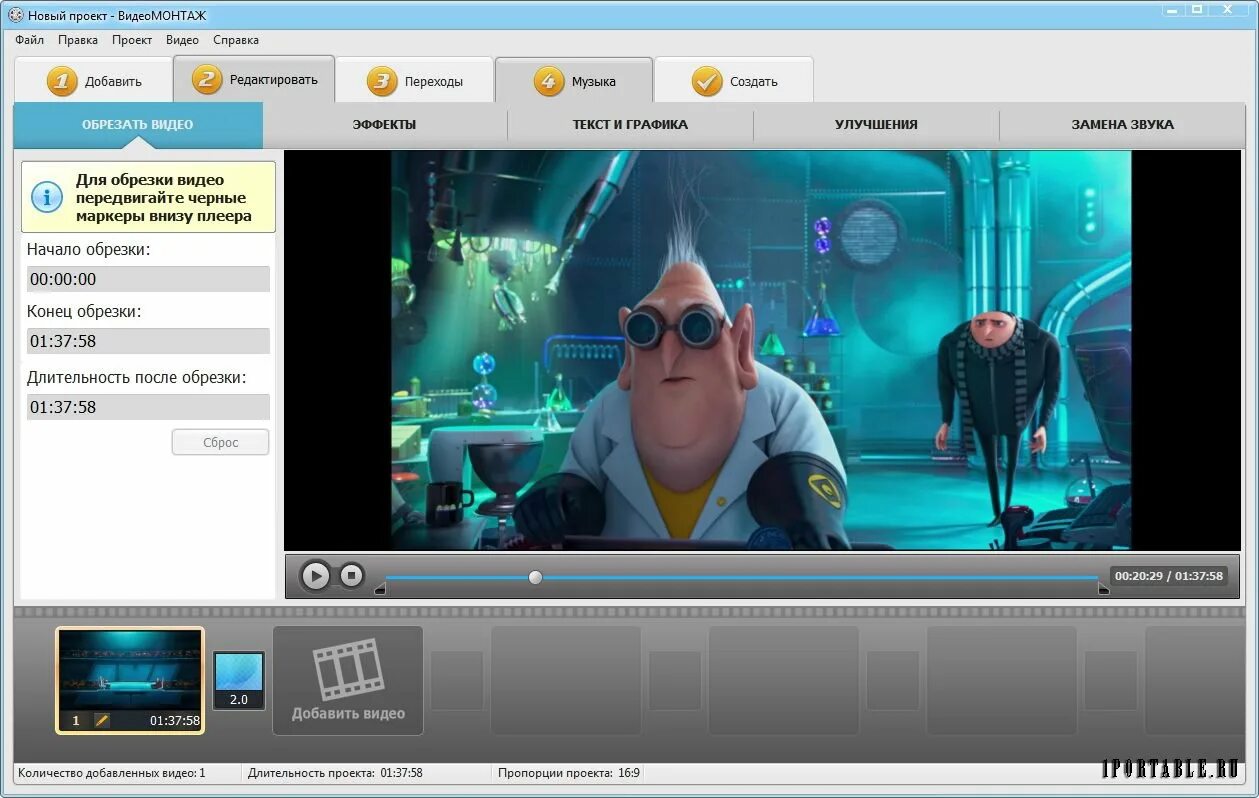Click the Начало обрезки time field
Image resolution: width=1259 pixels, height=798 pixels.
pyautogui.click(x=148, y=279)
